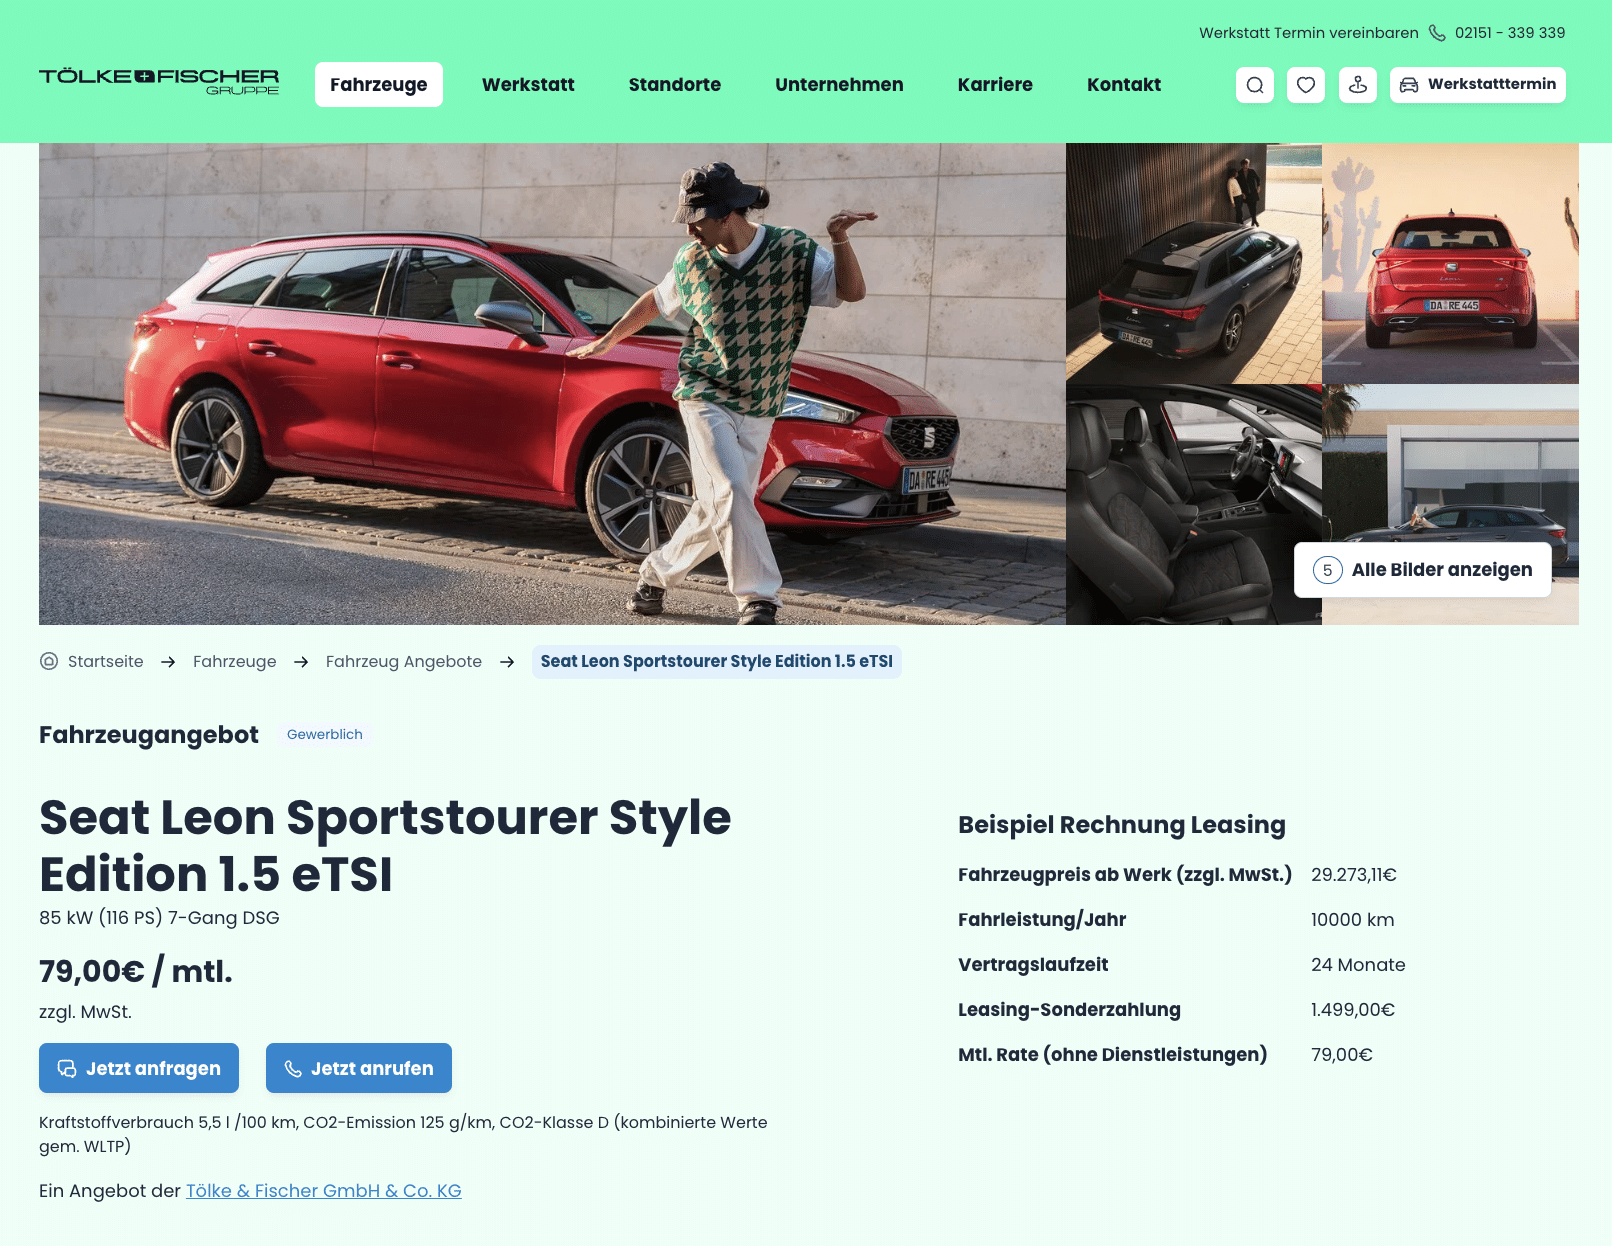Select Unternehmen in the main navigation

pos(839,85)
